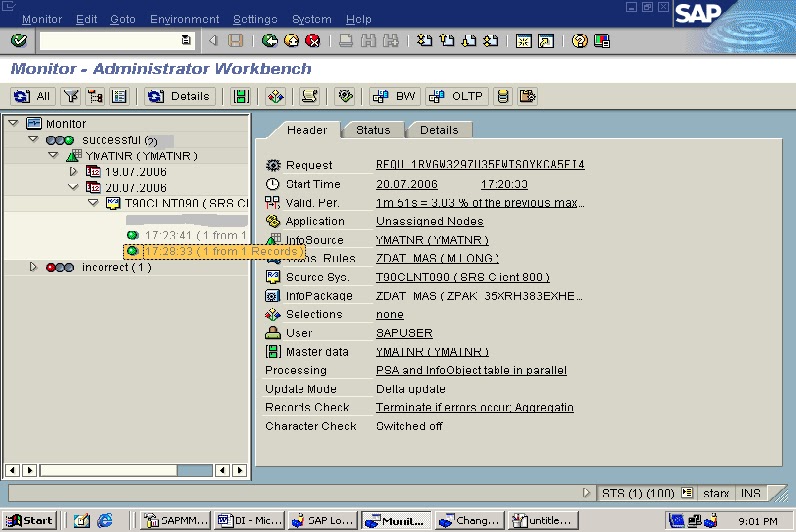796x532 pixels.
Task: Click the tree panel scroll-left arrow at far left
Action: 12,470
